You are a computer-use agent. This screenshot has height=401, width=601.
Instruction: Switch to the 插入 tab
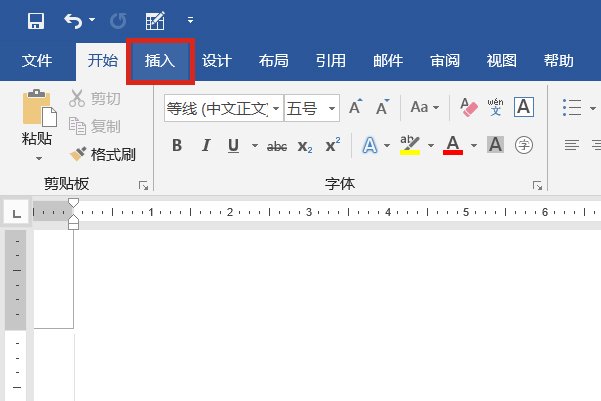coord(160,61)
